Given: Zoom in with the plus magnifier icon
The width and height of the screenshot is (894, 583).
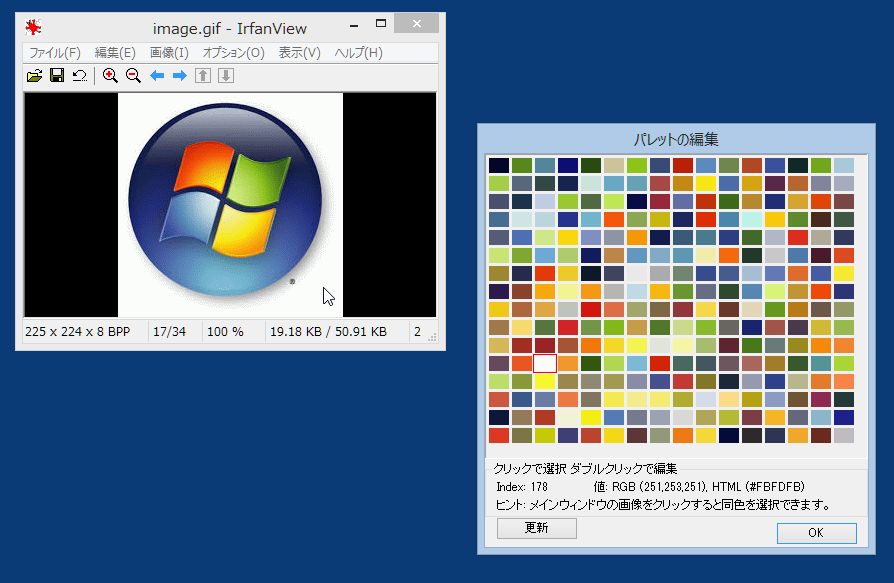Looking at the screenshot, I should coord(110,76).
